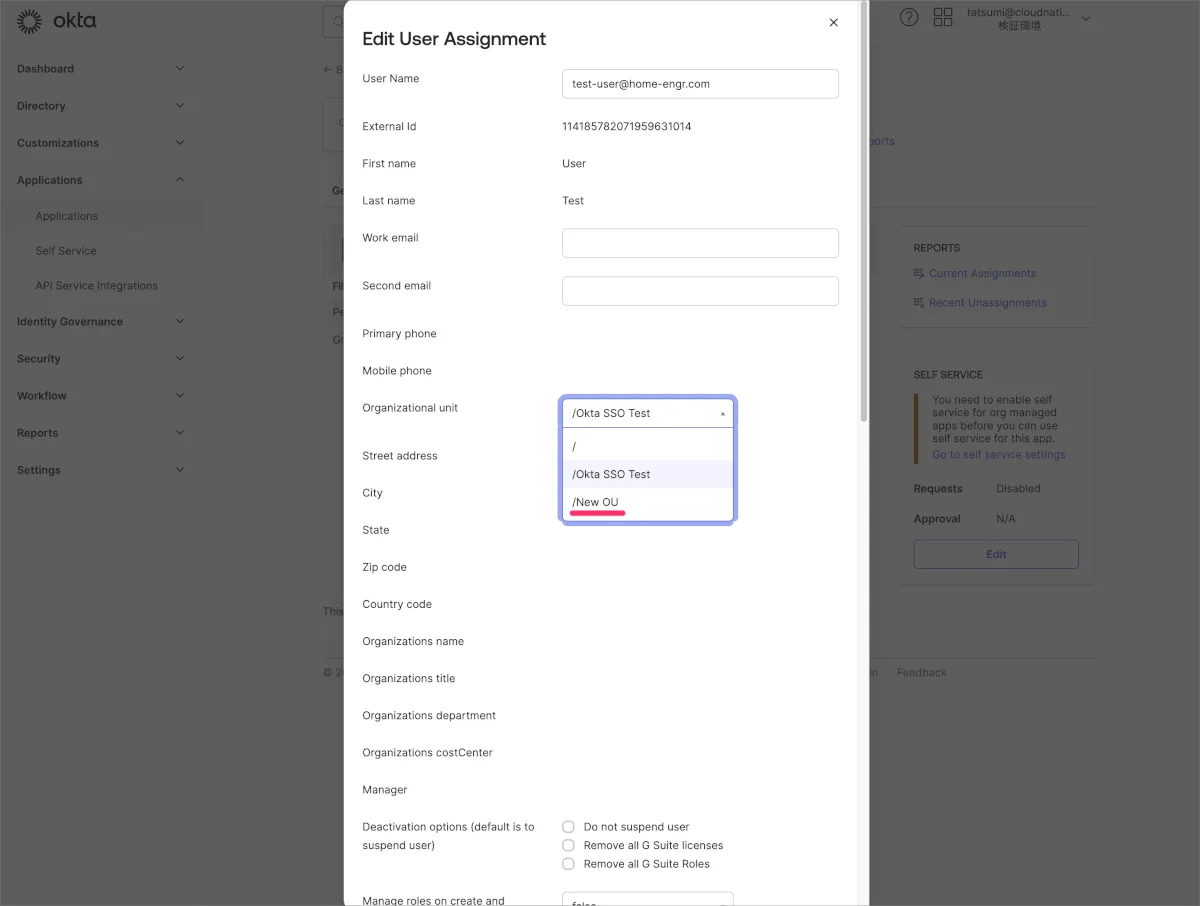Choose the /New OU option
1200x906 pixels.
[648, 502]
